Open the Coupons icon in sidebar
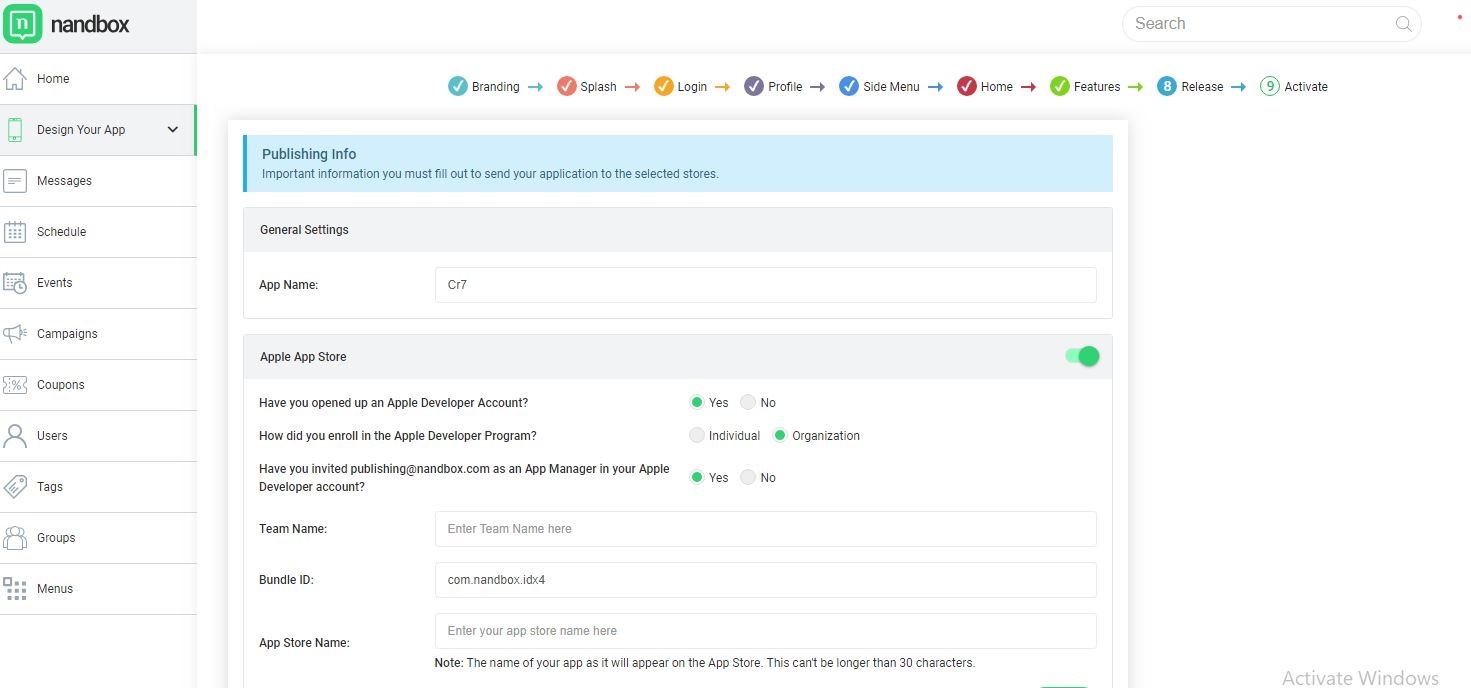Screen dimensions: 1471x688 click(15, 385)
